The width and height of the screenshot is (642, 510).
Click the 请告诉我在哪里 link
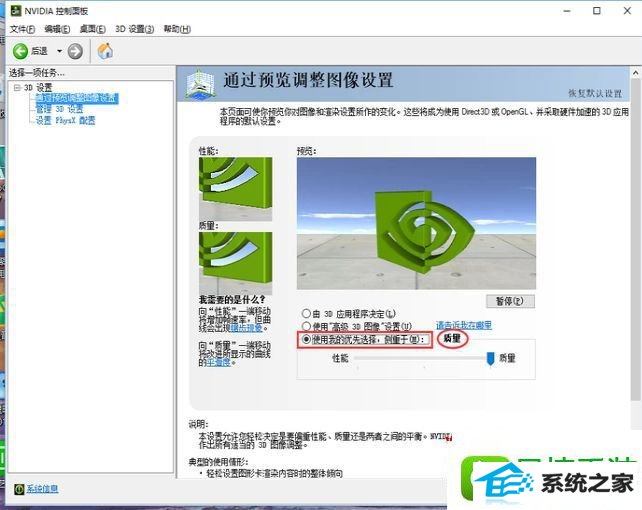tap(463, 326)
